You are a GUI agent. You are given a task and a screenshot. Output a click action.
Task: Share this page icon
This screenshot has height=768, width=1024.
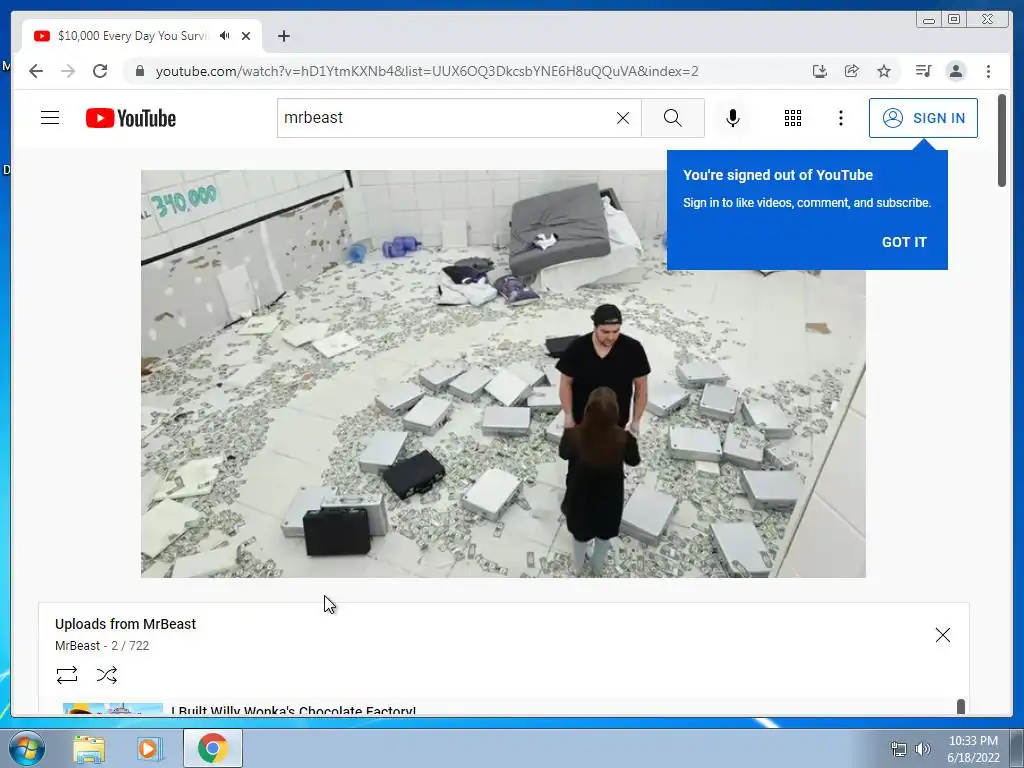(852, 71)
